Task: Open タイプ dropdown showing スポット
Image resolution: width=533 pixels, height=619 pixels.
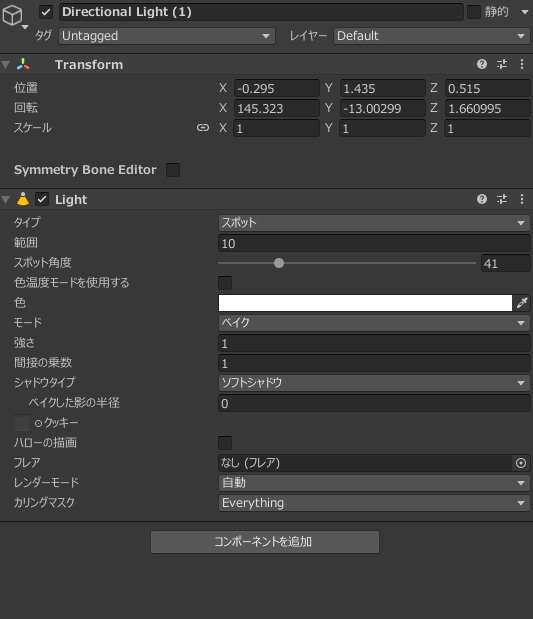Action: pos(374,223)
